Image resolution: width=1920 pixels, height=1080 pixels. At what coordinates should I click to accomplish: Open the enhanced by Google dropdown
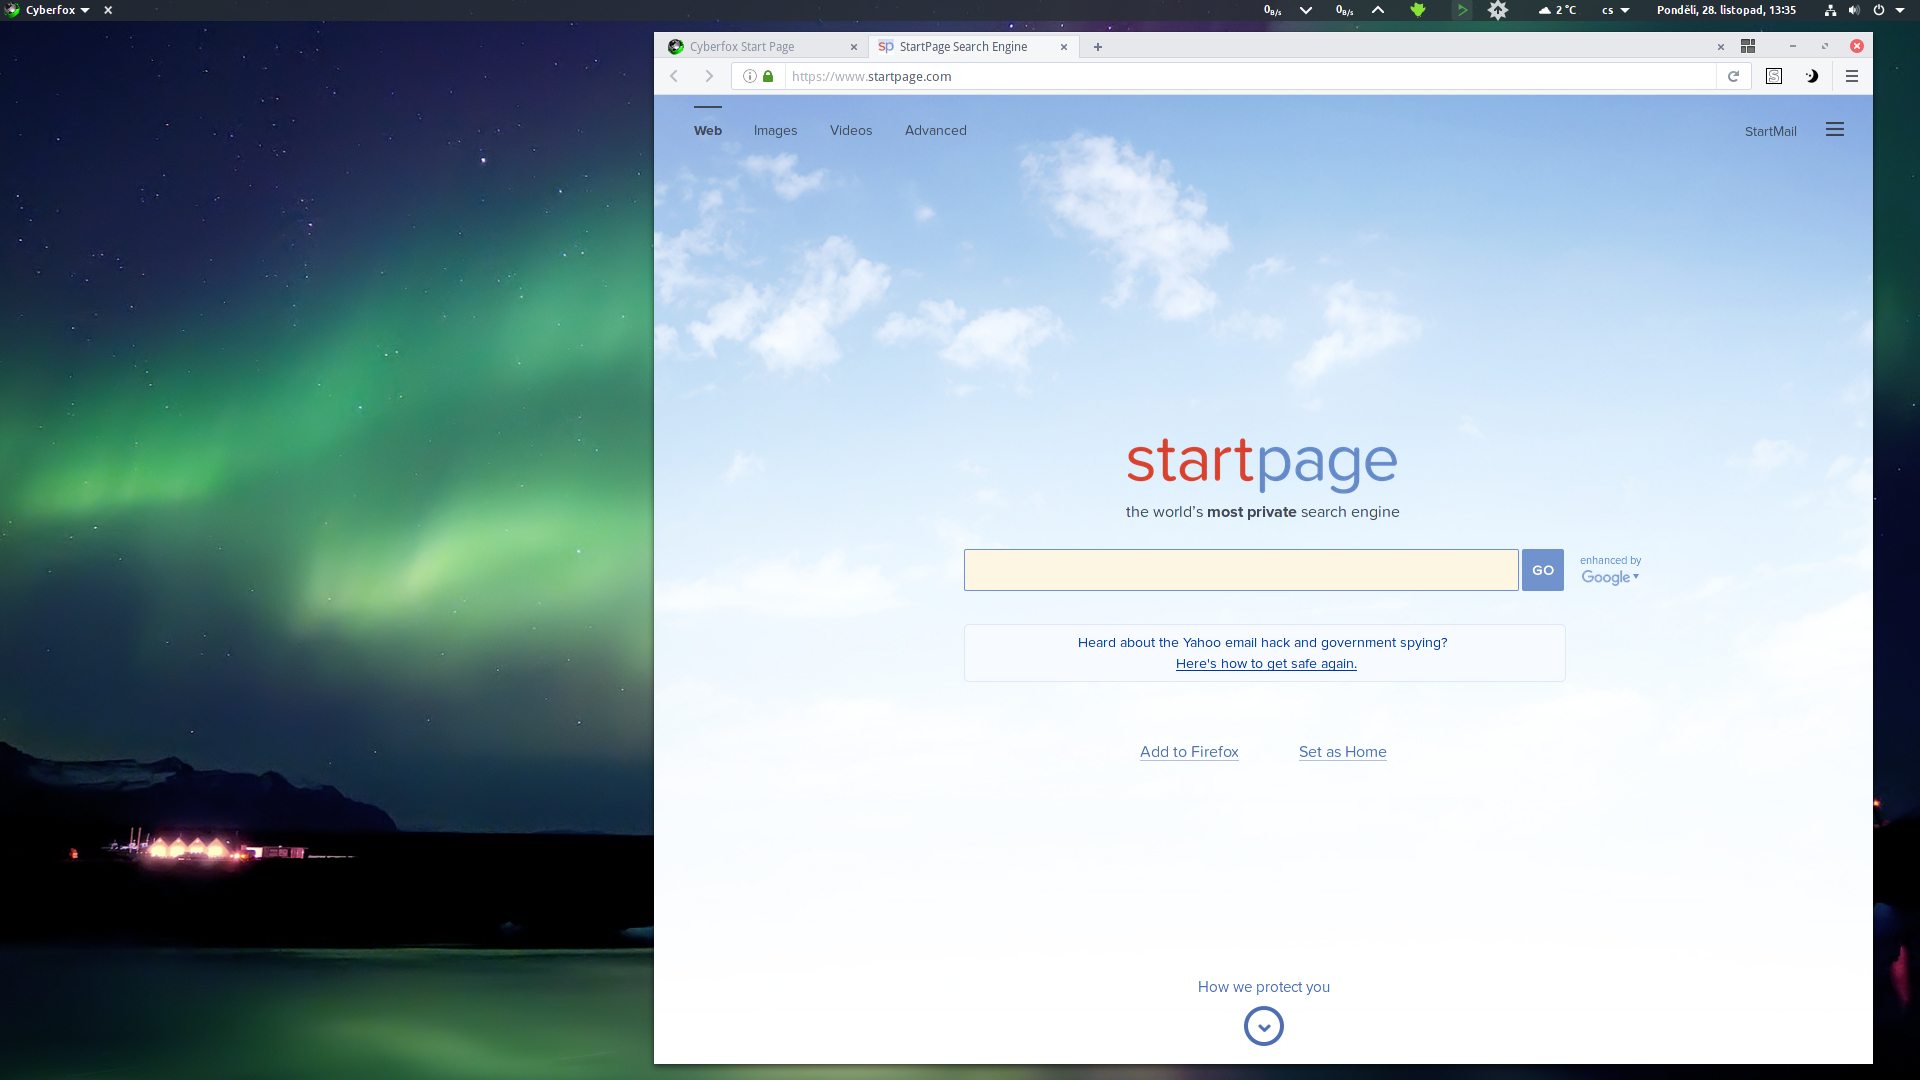coord(1610,570)
